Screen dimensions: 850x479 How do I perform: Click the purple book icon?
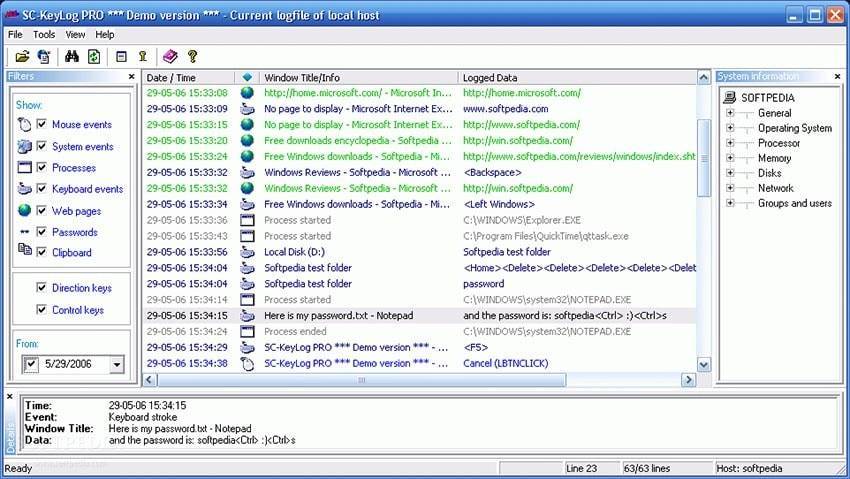pos(170,57)
